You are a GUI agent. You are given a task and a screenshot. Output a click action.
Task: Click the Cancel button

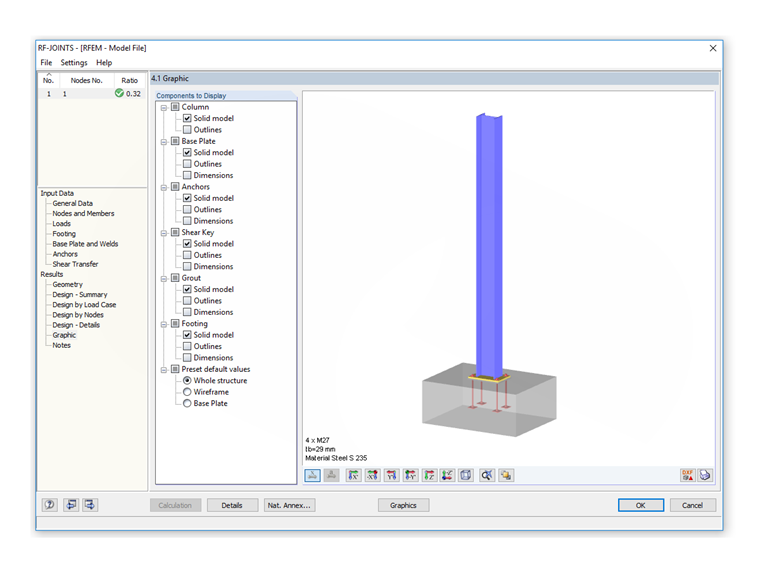(x=693, y=505)
